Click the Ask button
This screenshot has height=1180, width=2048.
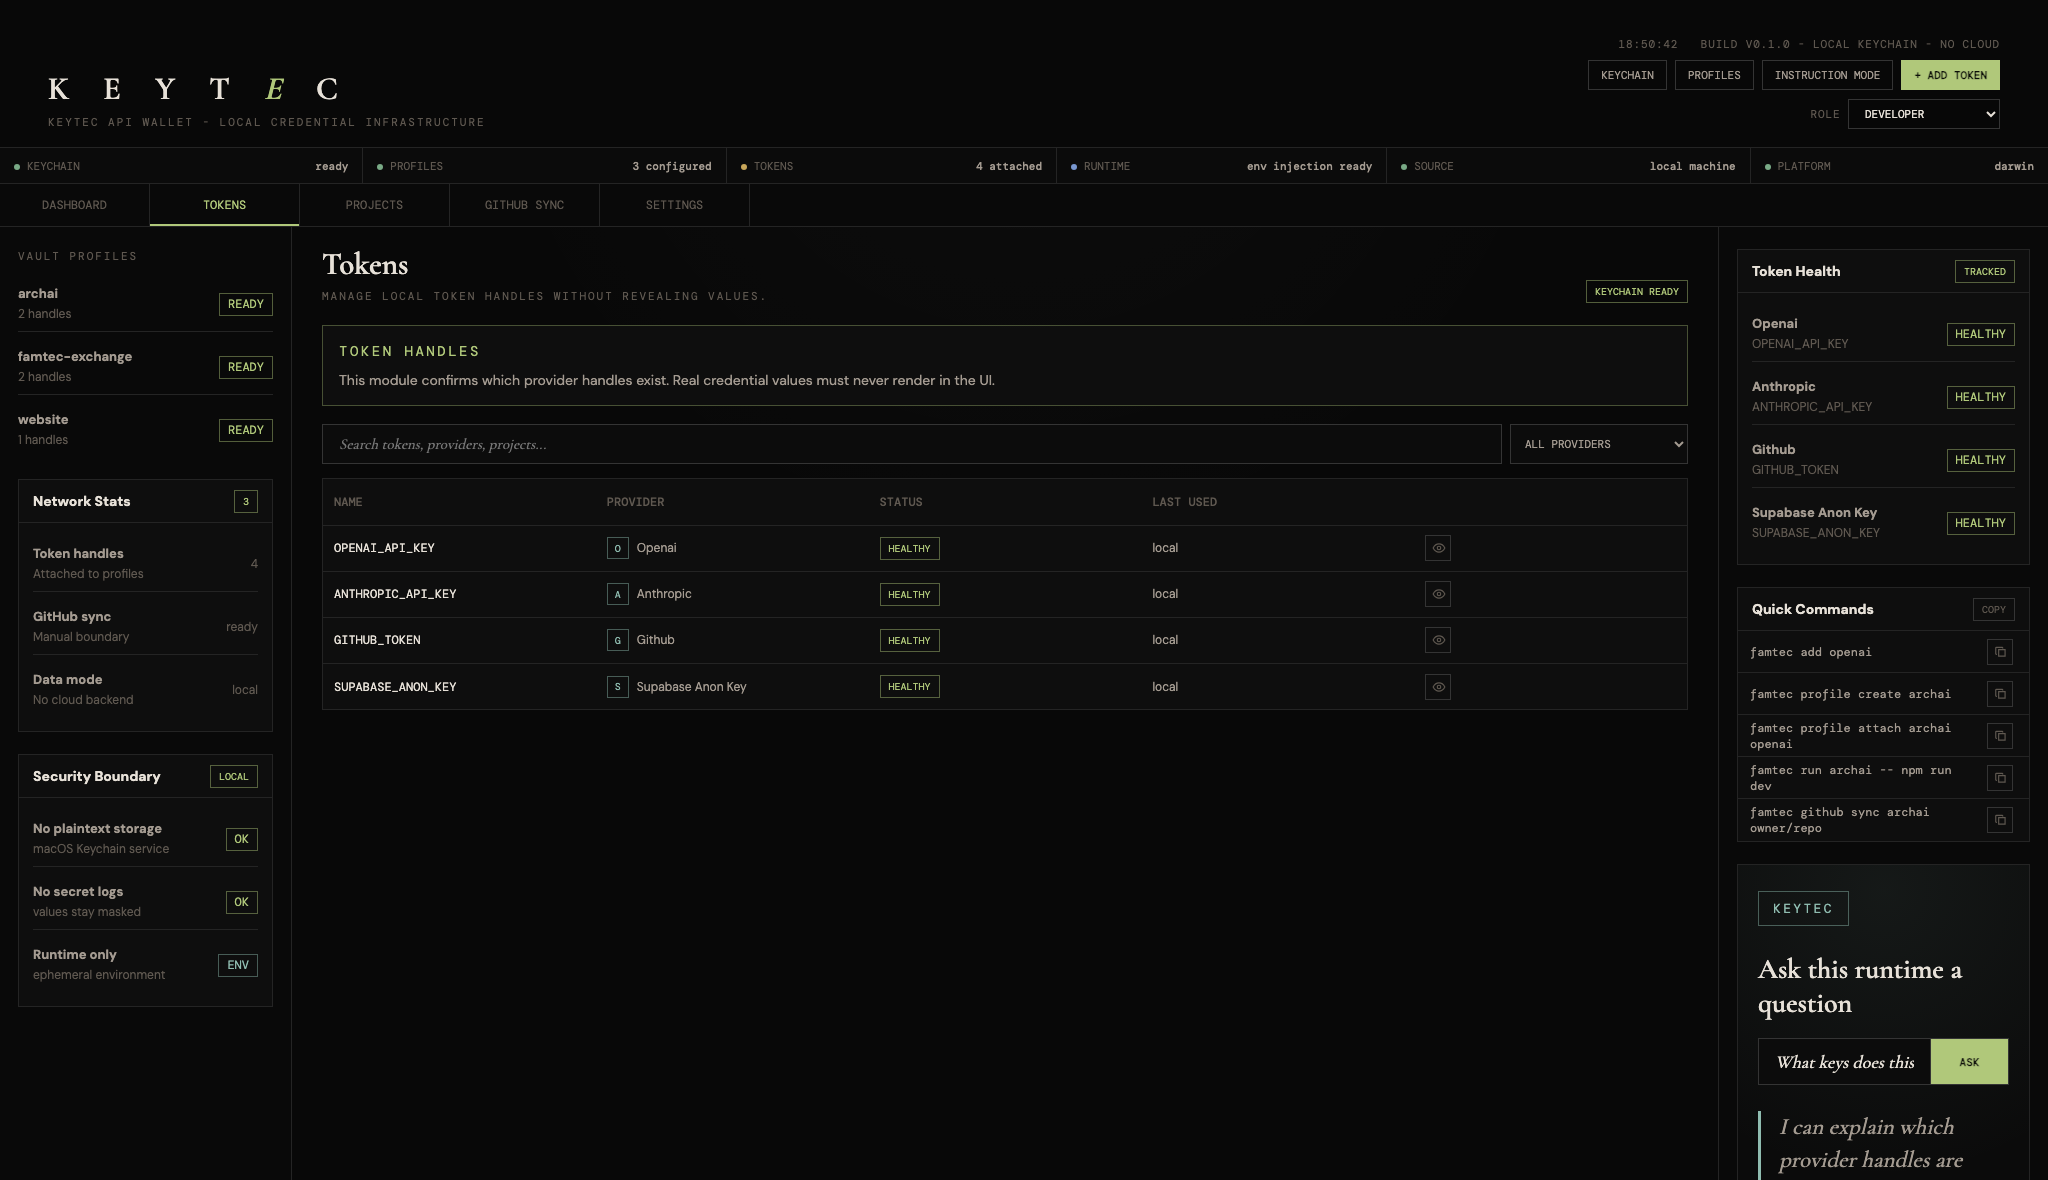click(x=1969, y=1062)
